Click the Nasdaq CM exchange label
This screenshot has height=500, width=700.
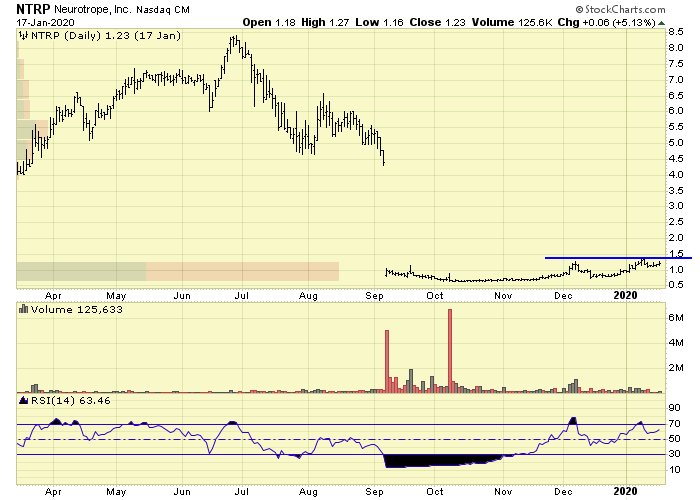coord(163,9)
